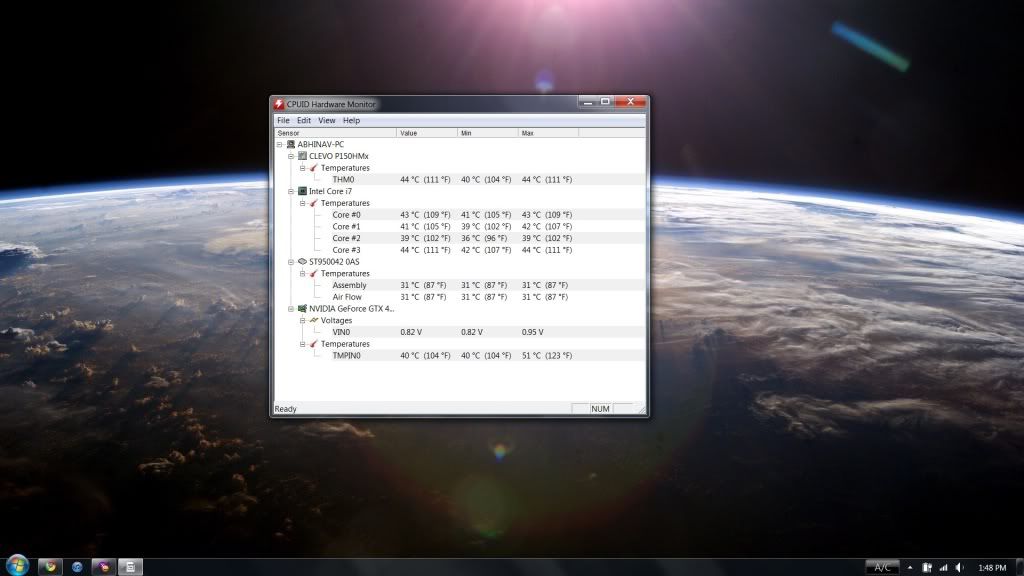Select the CLEVO P150HMx label
Image resolution: width=1024 pixels, height=576 pixels.
[x=339, y=156]
